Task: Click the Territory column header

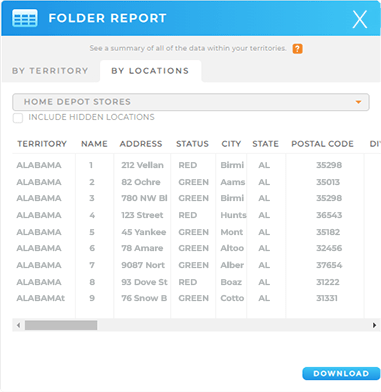Action: pos(42,144)
